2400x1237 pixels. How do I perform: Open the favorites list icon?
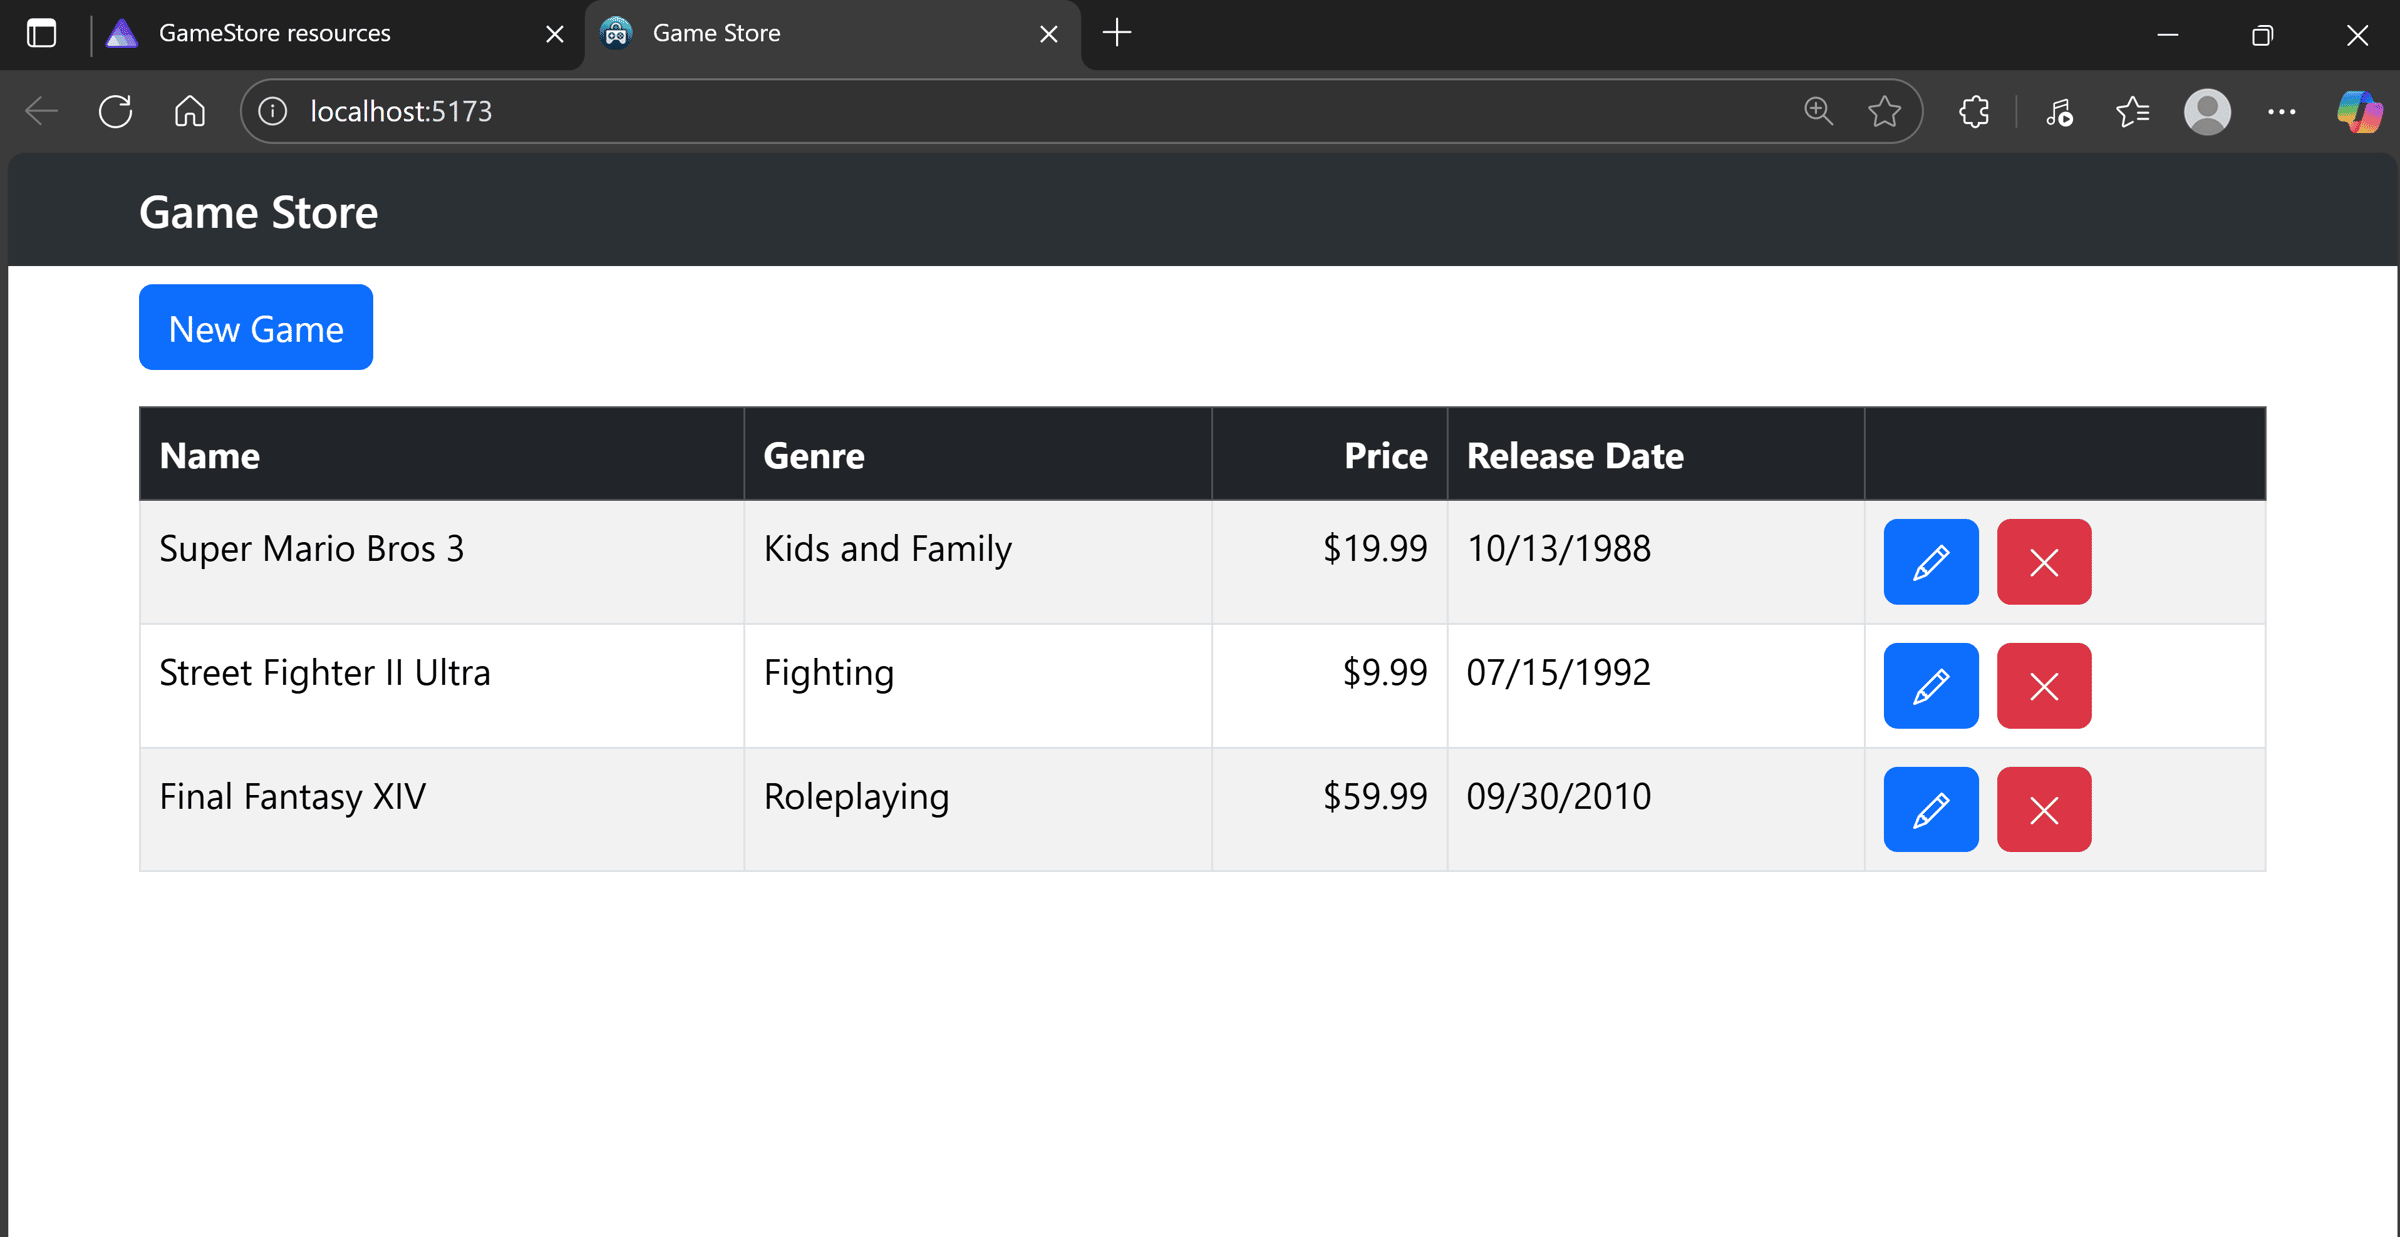[x=2132, y=111]
